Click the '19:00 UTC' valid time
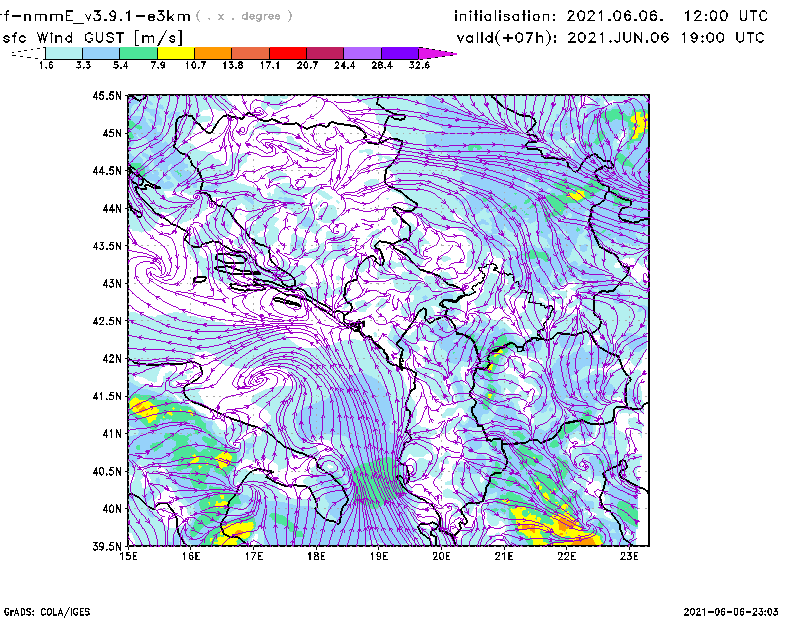Screen dimensions: 800x618 [x=722, y=38]
